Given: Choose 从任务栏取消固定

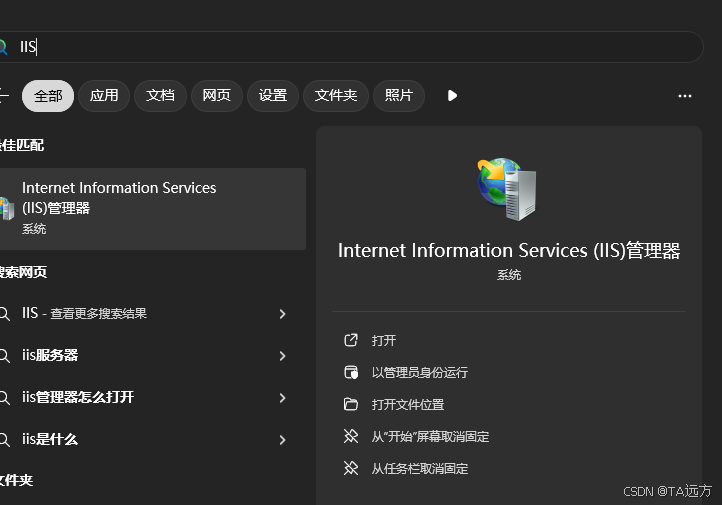Looking at the screenshot, I should [419, 469].
